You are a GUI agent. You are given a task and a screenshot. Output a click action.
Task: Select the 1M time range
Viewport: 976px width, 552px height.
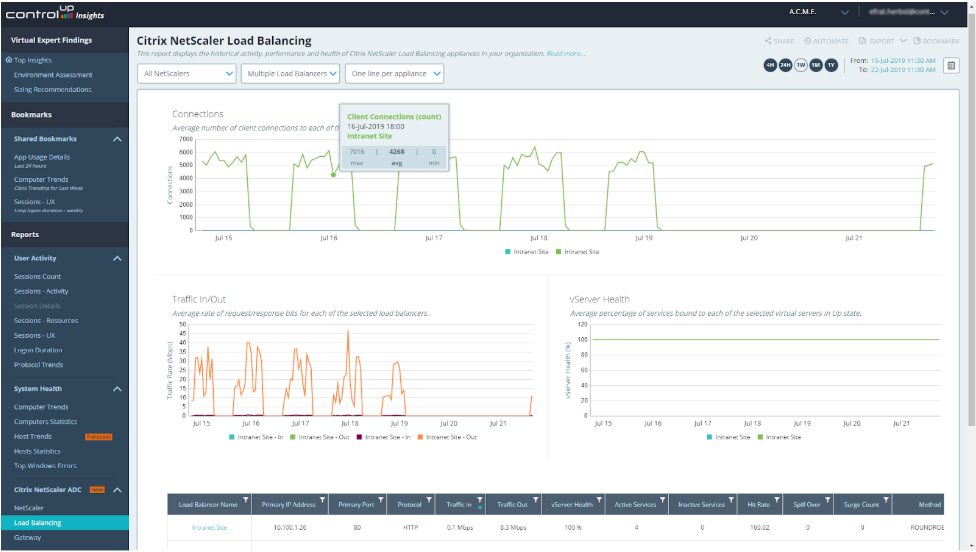(x=815, y=65)
